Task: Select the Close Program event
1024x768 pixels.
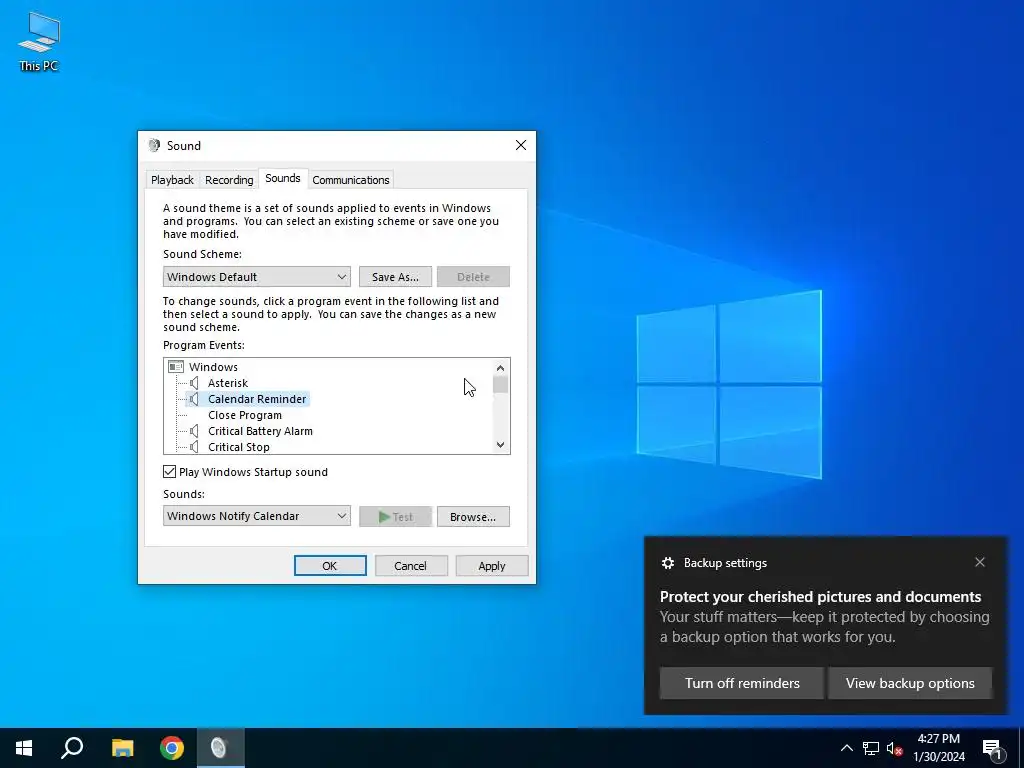Action: pyautogui.click(x=245, y=415)
